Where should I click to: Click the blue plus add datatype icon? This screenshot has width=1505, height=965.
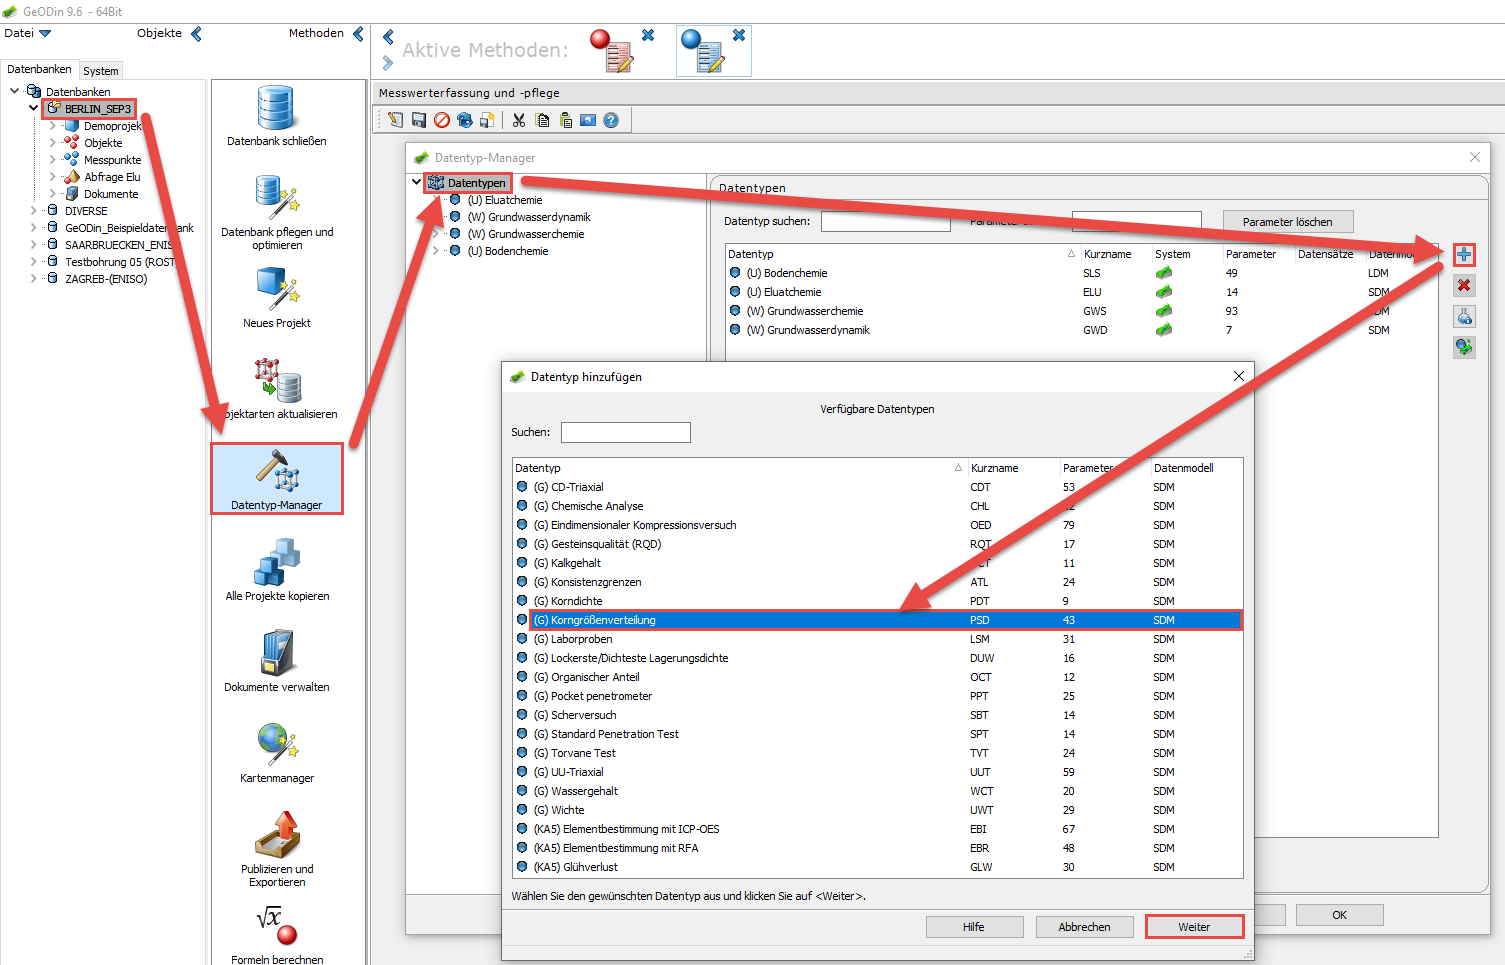[x=1464, y=255]
